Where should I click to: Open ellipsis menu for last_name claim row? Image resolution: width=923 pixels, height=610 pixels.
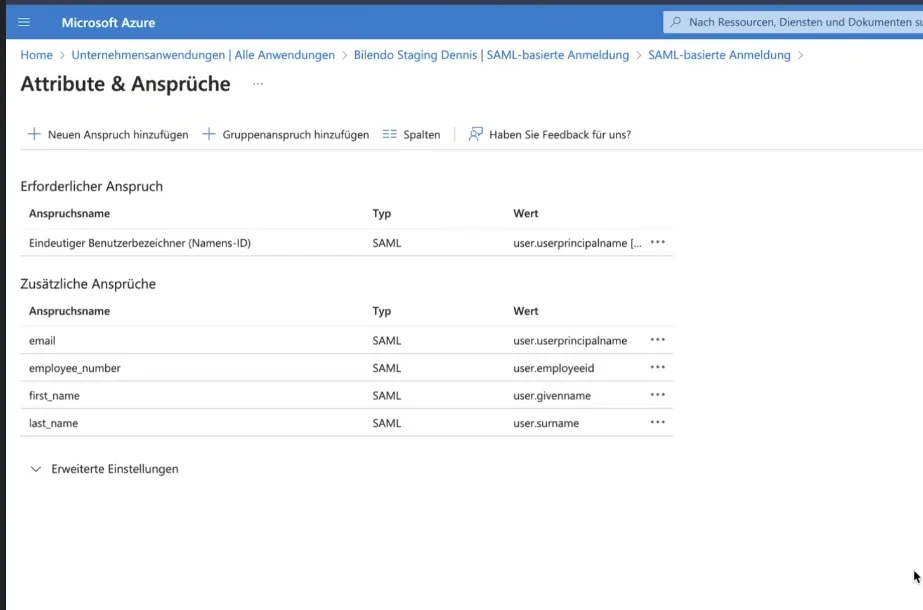[658, 423]
